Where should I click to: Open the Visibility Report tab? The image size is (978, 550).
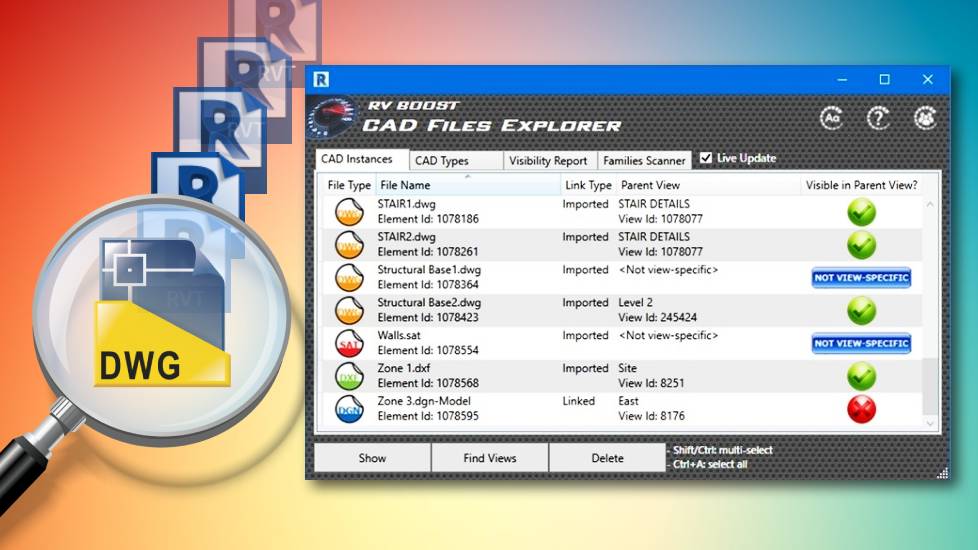tap(550, 160)
